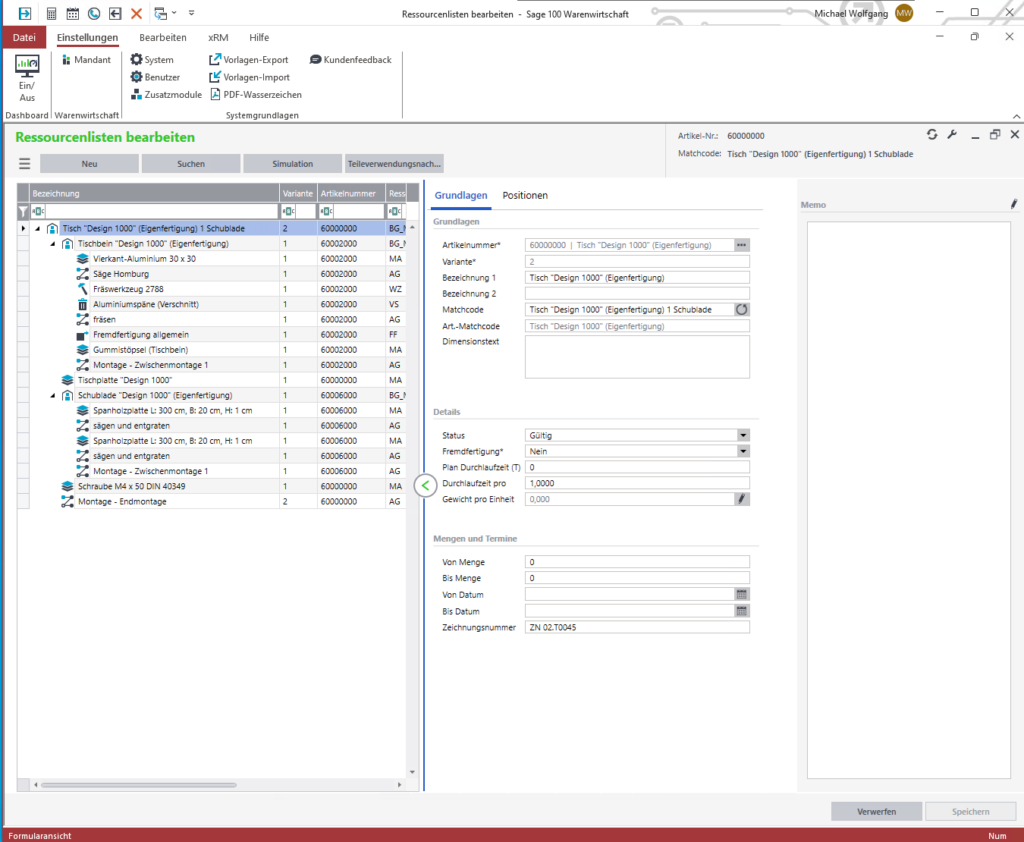Open the calendar icon in quick access toolbar
Image resolution: width=1024 pixels, height=842 pixels.
pyautogui.click(x=72, y=13)
